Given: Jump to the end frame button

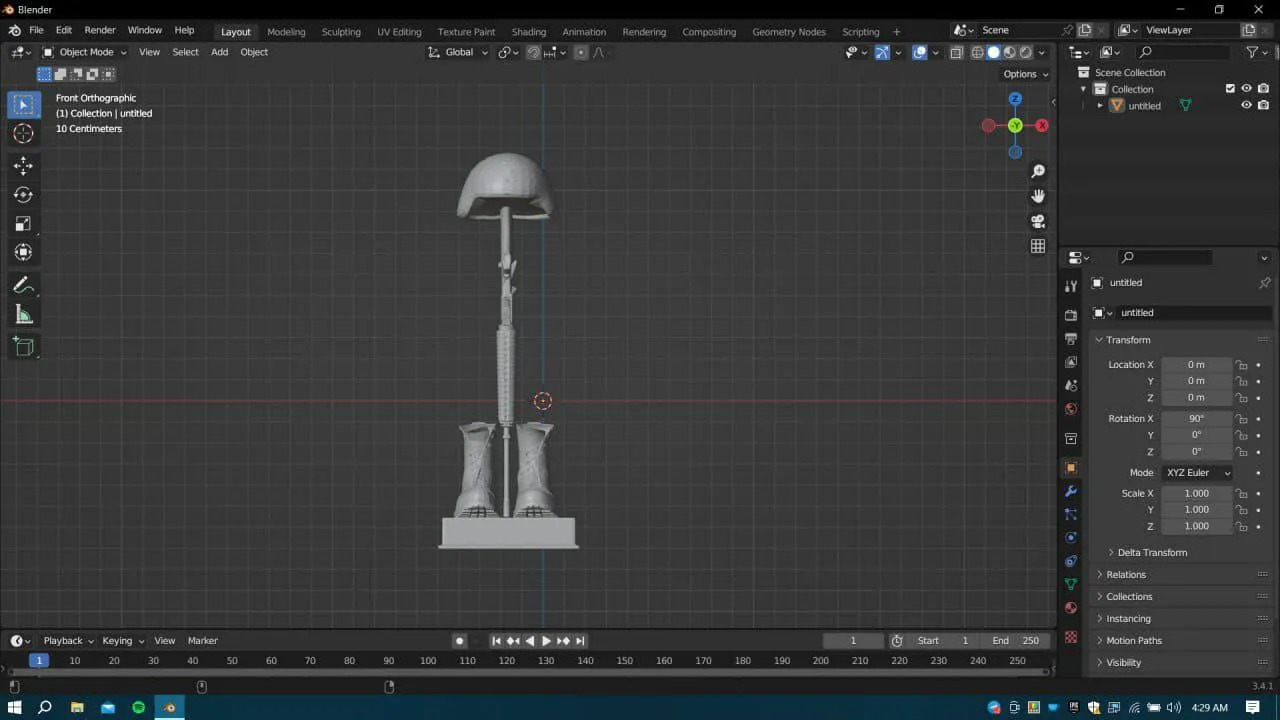Looking at the screenshot, I should 580,641.
